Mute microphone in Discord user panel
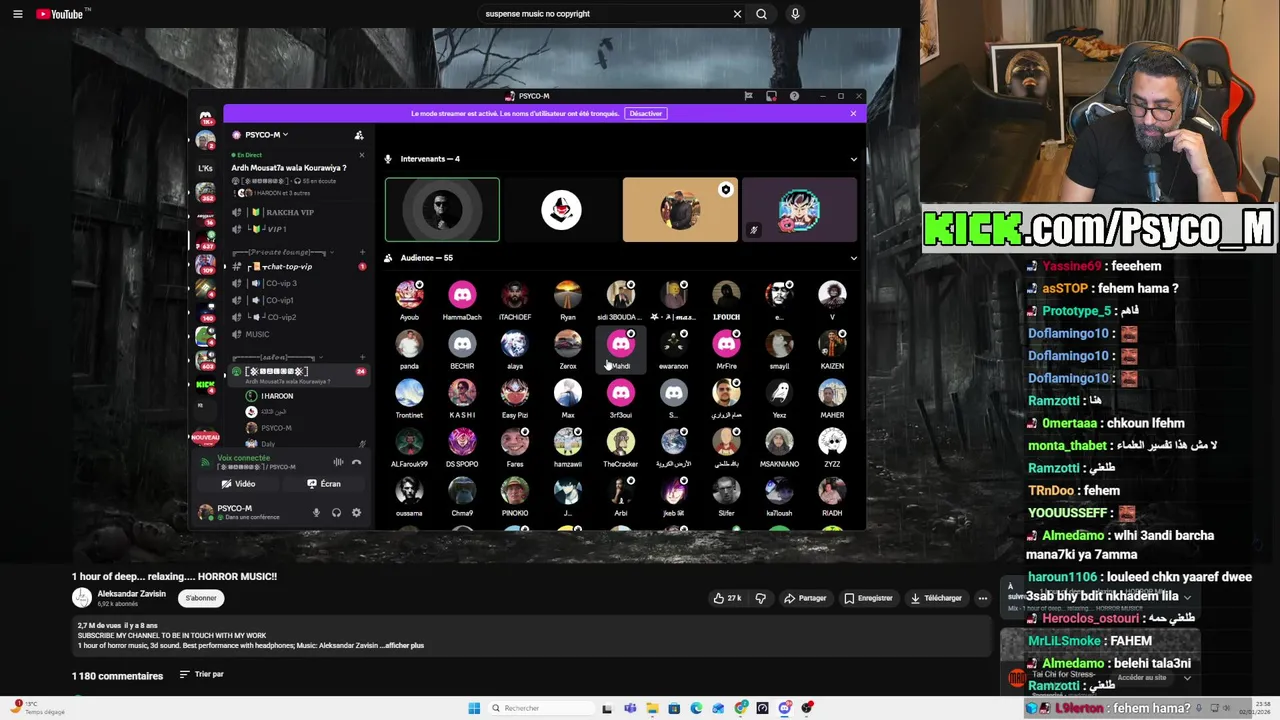The height and width of the screenshot is (720, 1280). point(316,513)
